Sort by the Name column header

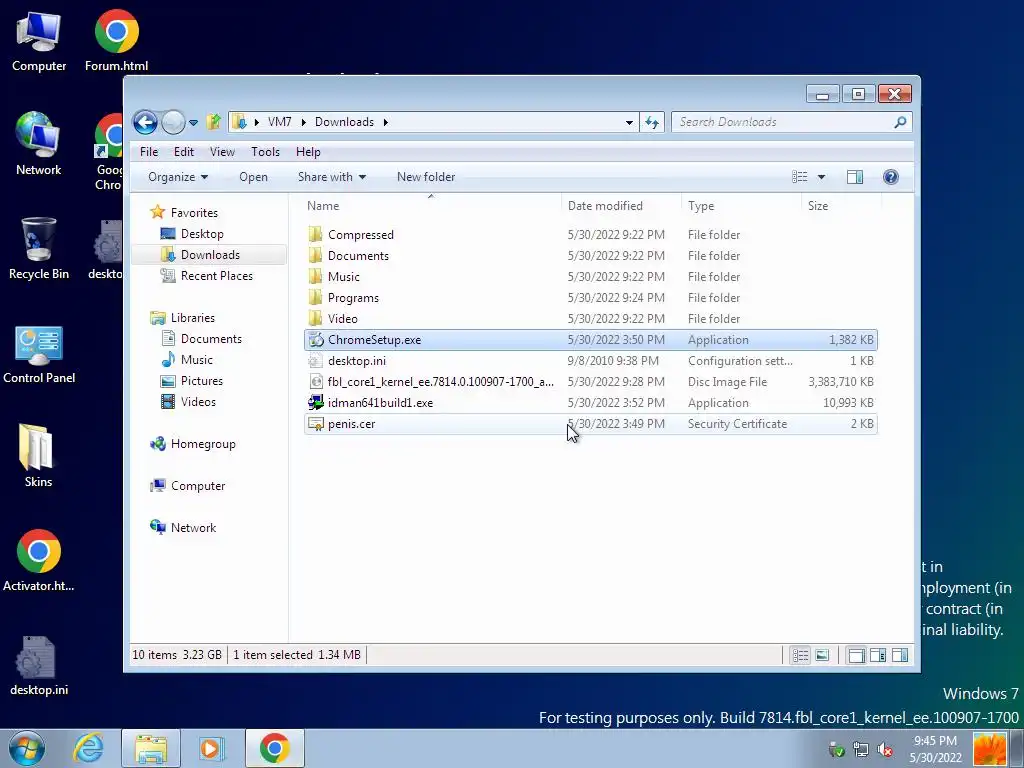[x=431, y=206]
